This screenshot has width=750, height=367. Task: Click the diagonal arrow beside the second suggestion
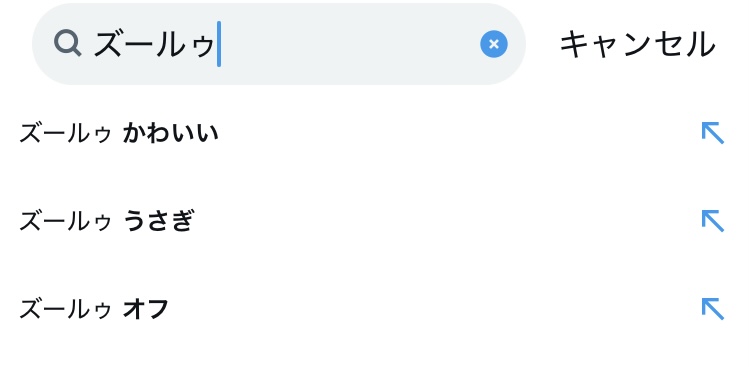pyautogui.click(x=712, y=221)
